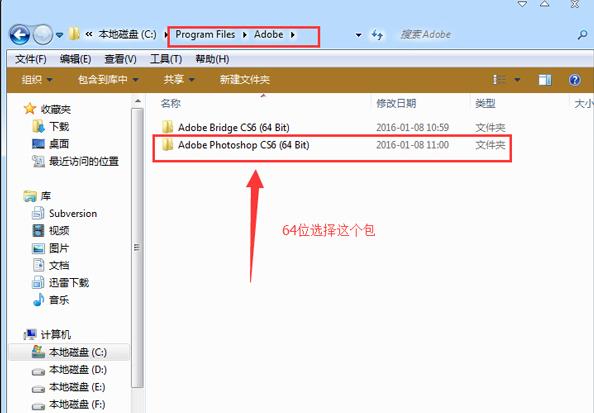594x413 pixels.
Task: Click the 计算机 monitor icon
Action: click(x=30, y=334)
